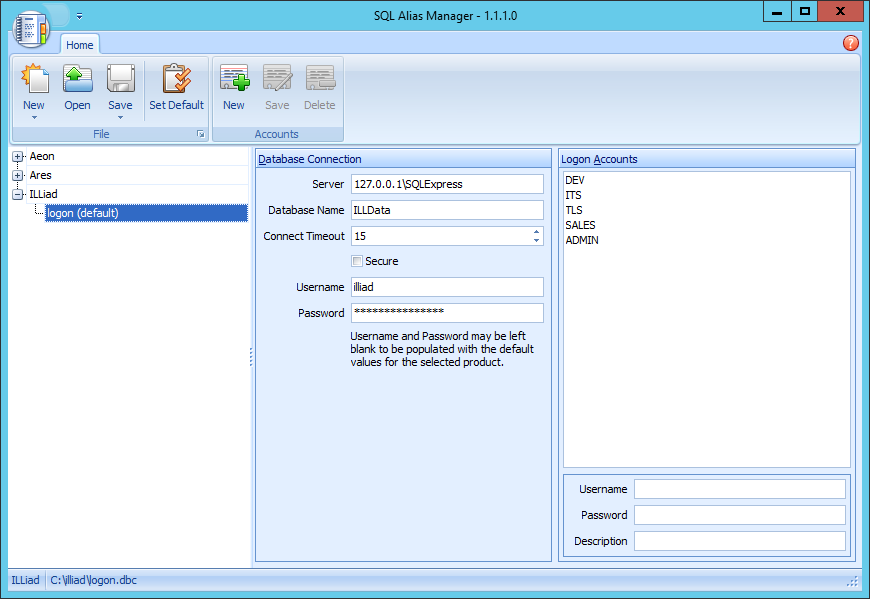870x599 pixels.
Task: Enable the Secure checkbox
Action: 357,261
